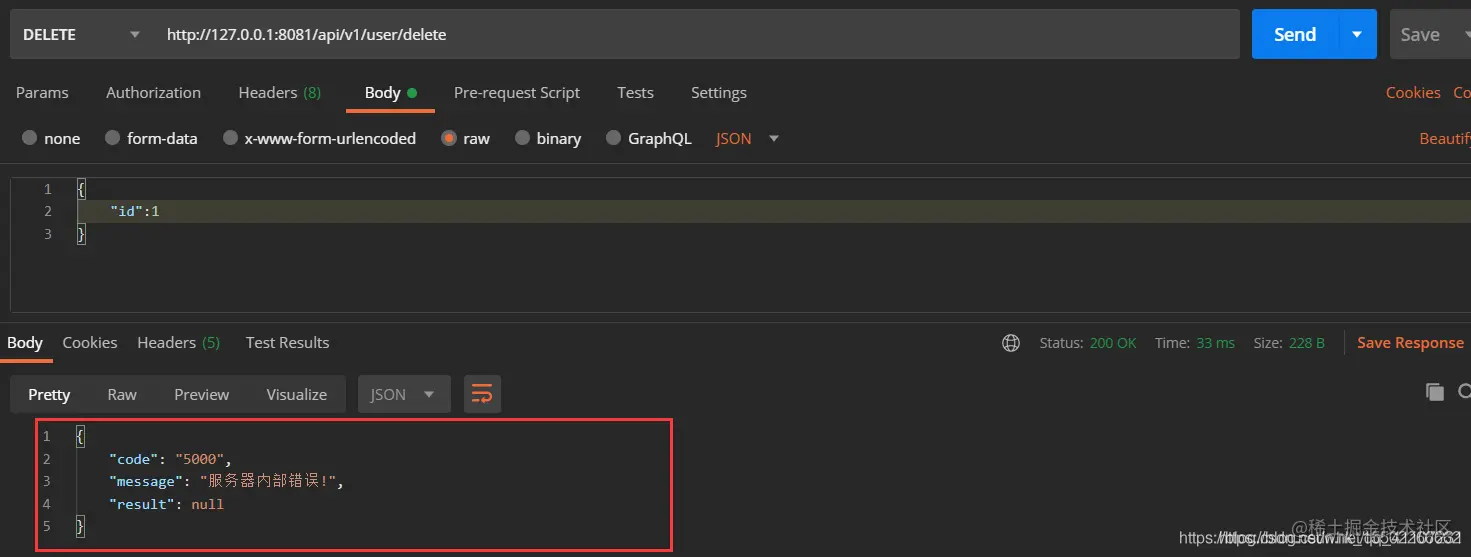The width and height of the screenshot is (1471, 557).
Task: Go to the Tests tab
Action: tap(635, 92)
